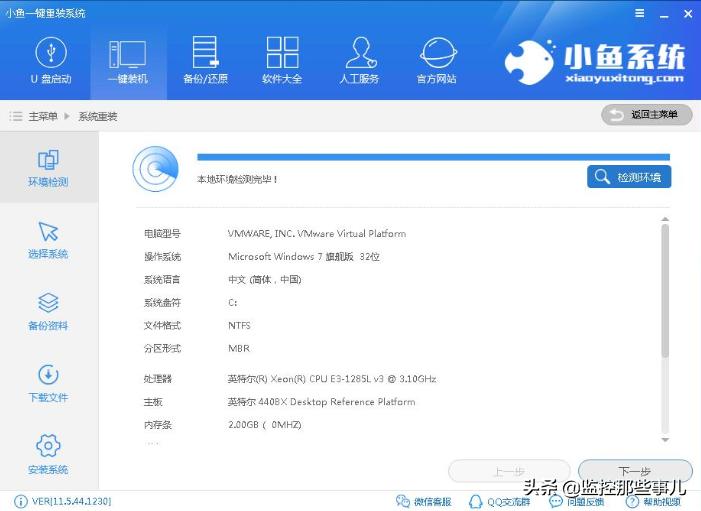Image resolution: width=701 pixels, height=511 pixels.
Task: Click 返回主菜单 button
Action: pyautogui.click(x=646, y=115)
